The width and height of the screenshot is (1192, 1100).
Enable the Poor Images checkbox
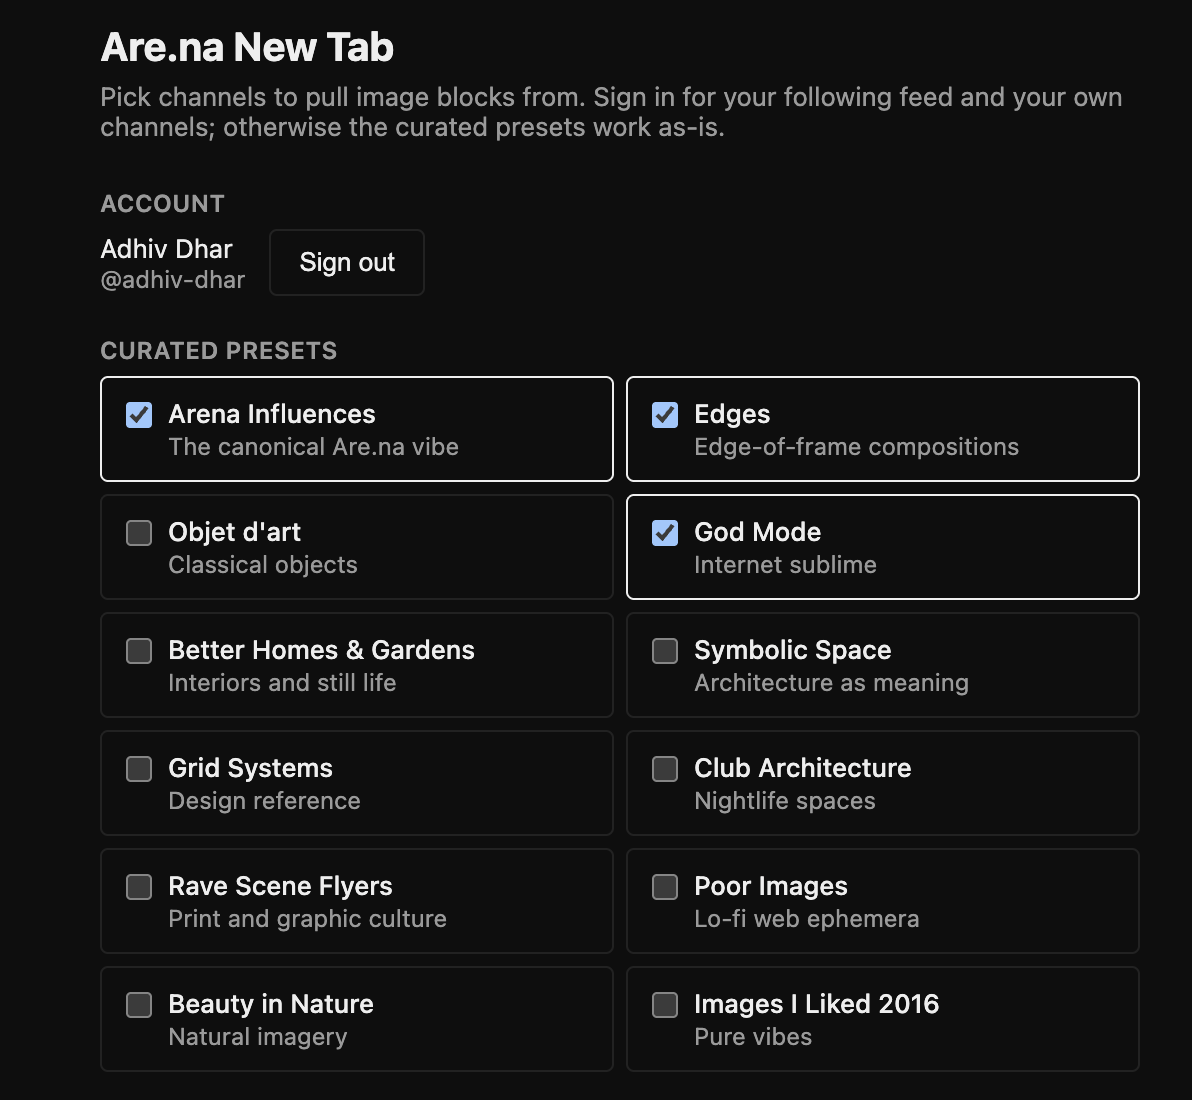pos(665,886)
